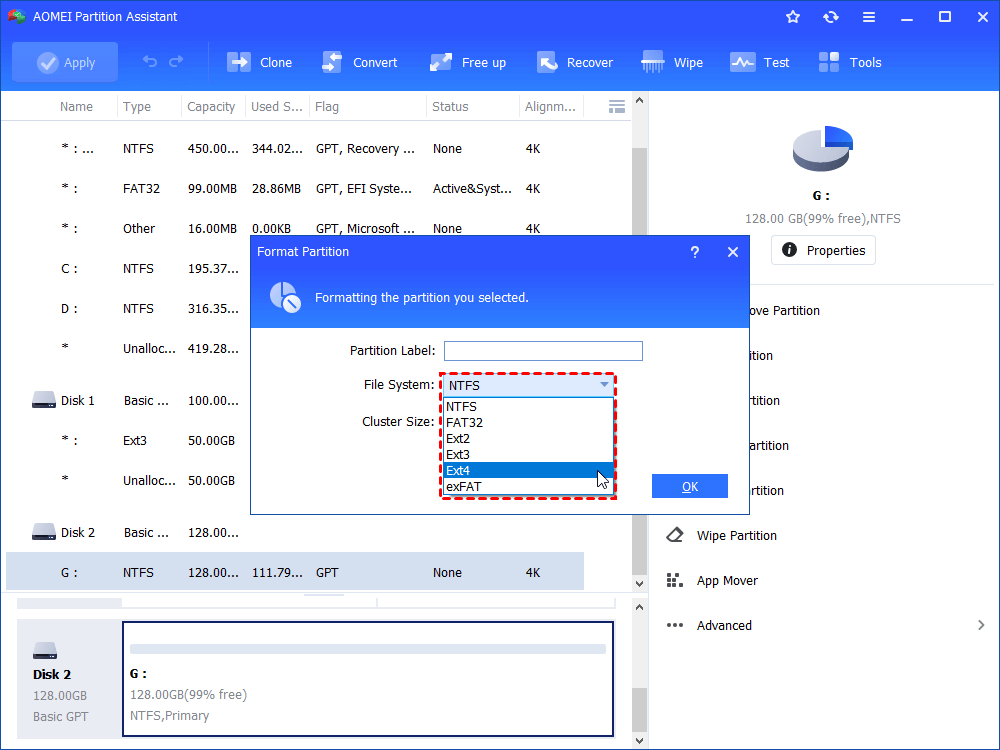
Task: Click the G: usage bar in disk map
Action: [x=368, y=649]
